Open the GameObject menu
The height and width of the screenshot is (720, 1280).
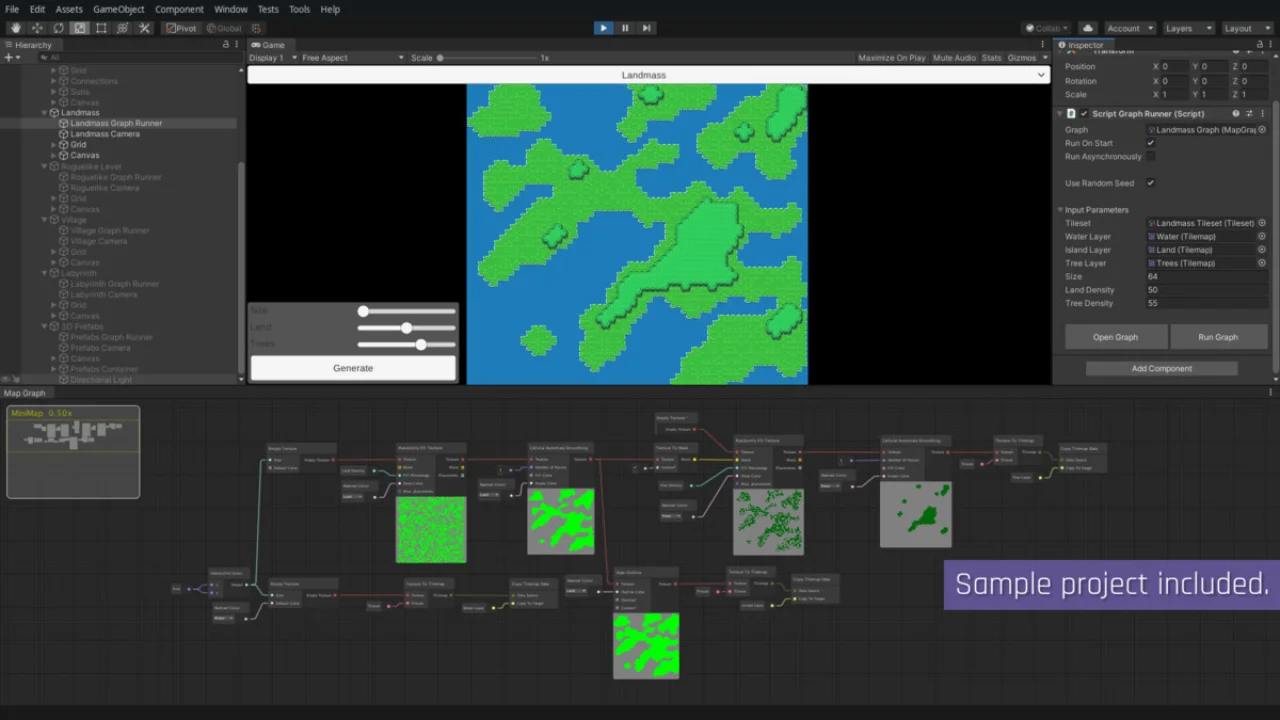tap(119, 9)
